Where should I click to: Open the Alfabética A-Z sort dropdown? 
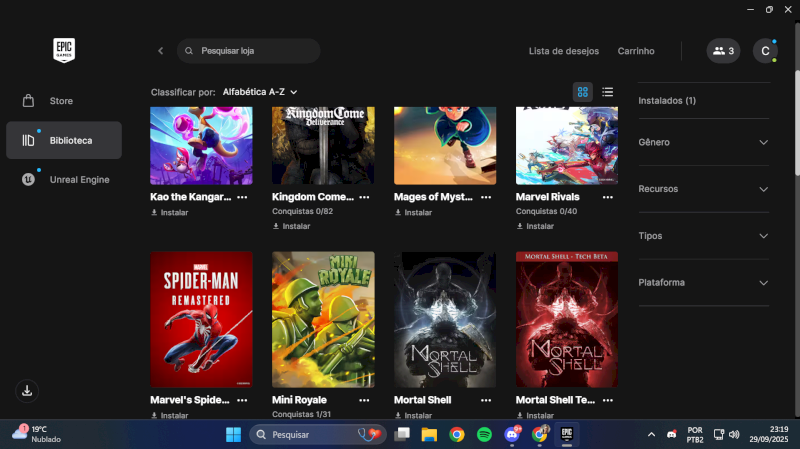coord(260,92)
